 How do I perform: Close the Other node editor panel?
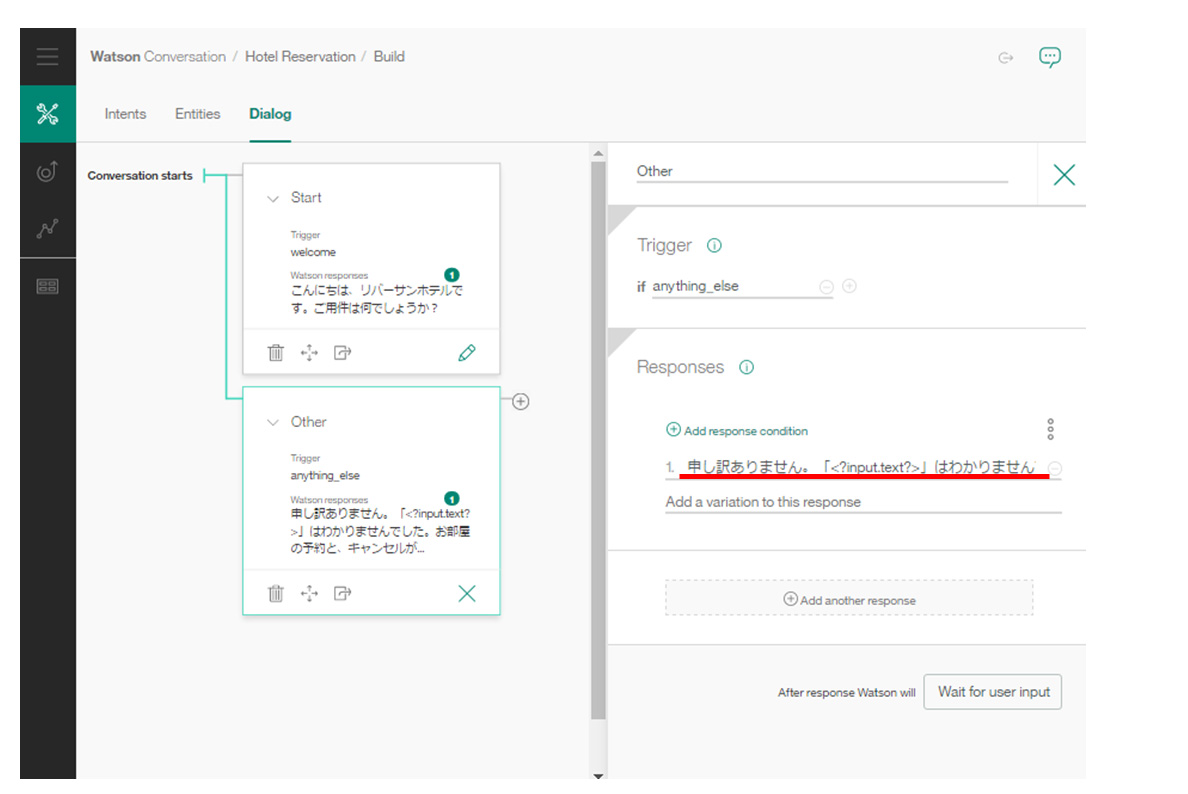click(x=1064, y=175)
